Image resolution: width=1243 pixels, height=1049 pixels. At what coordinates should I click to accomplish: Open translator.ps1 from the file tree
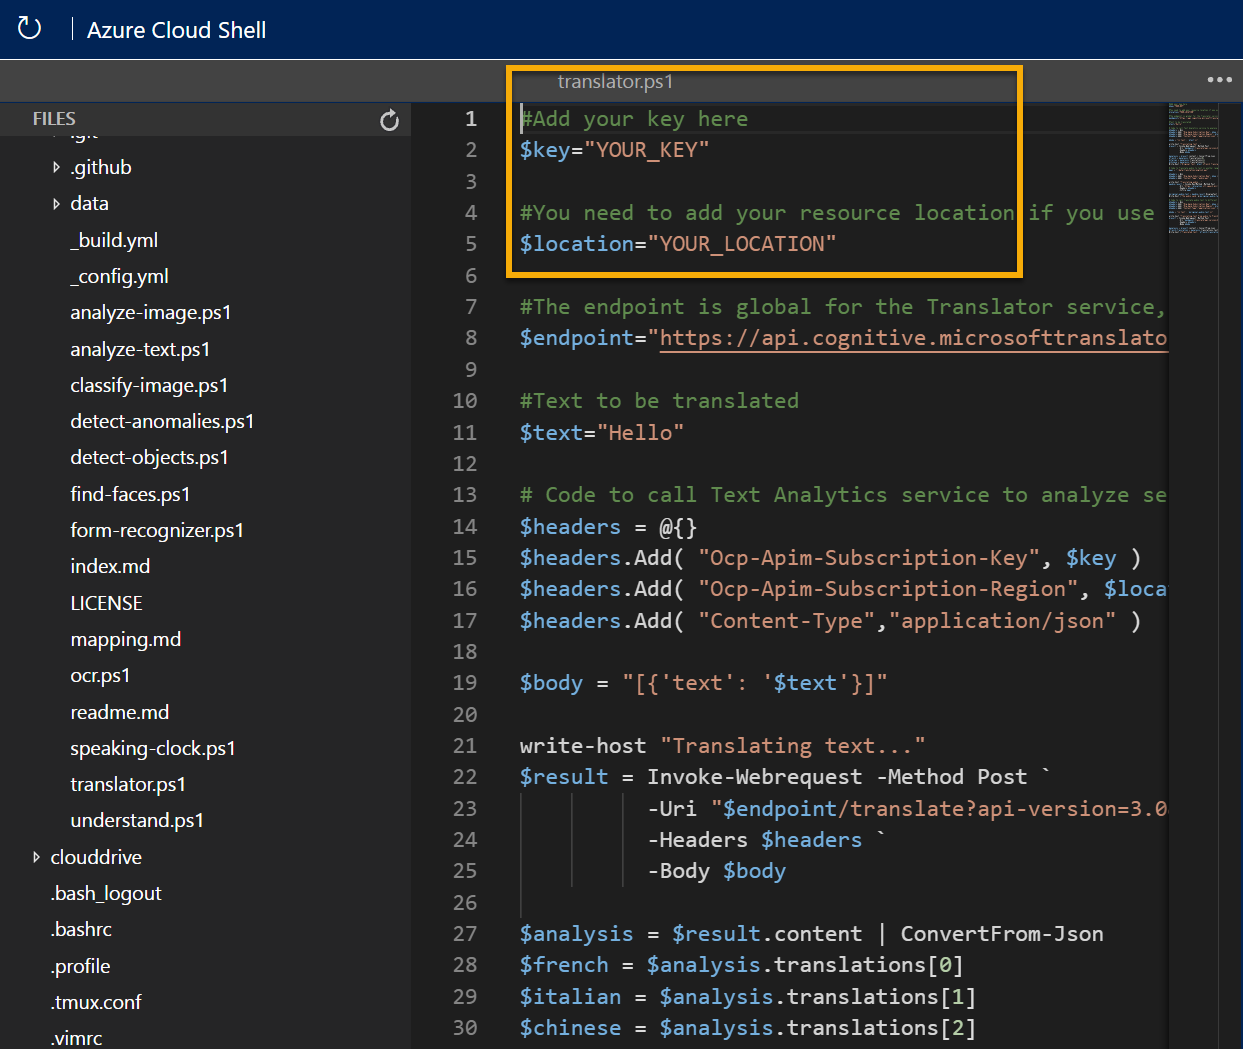tap(127, 785)
